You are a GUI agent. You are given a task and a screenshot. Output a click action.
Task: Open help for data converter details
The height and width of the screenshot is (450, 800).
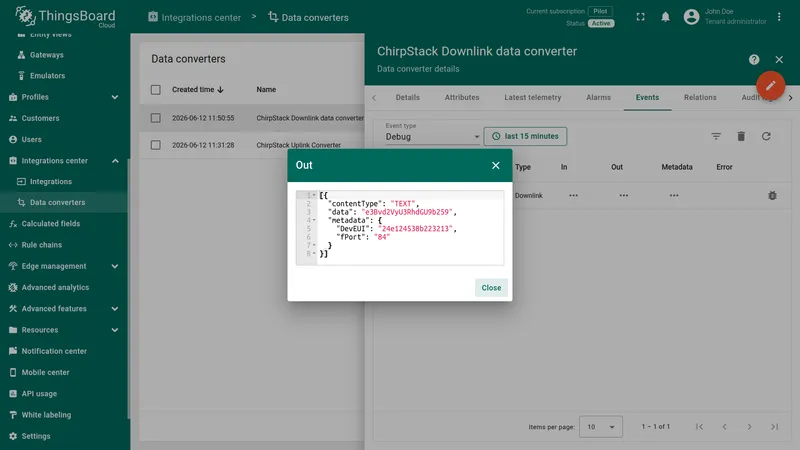click(754, 60)
